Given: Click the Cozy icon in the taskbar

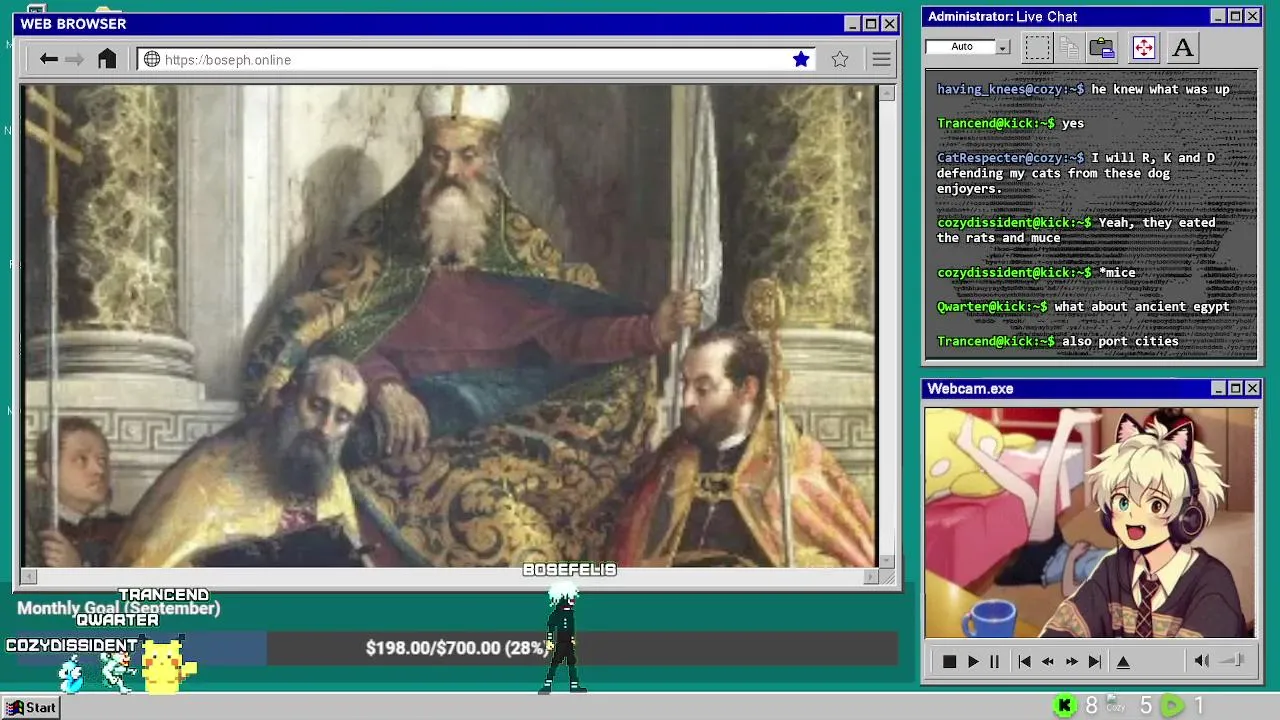Looking at the screenshot, I should coord(1116,706).
